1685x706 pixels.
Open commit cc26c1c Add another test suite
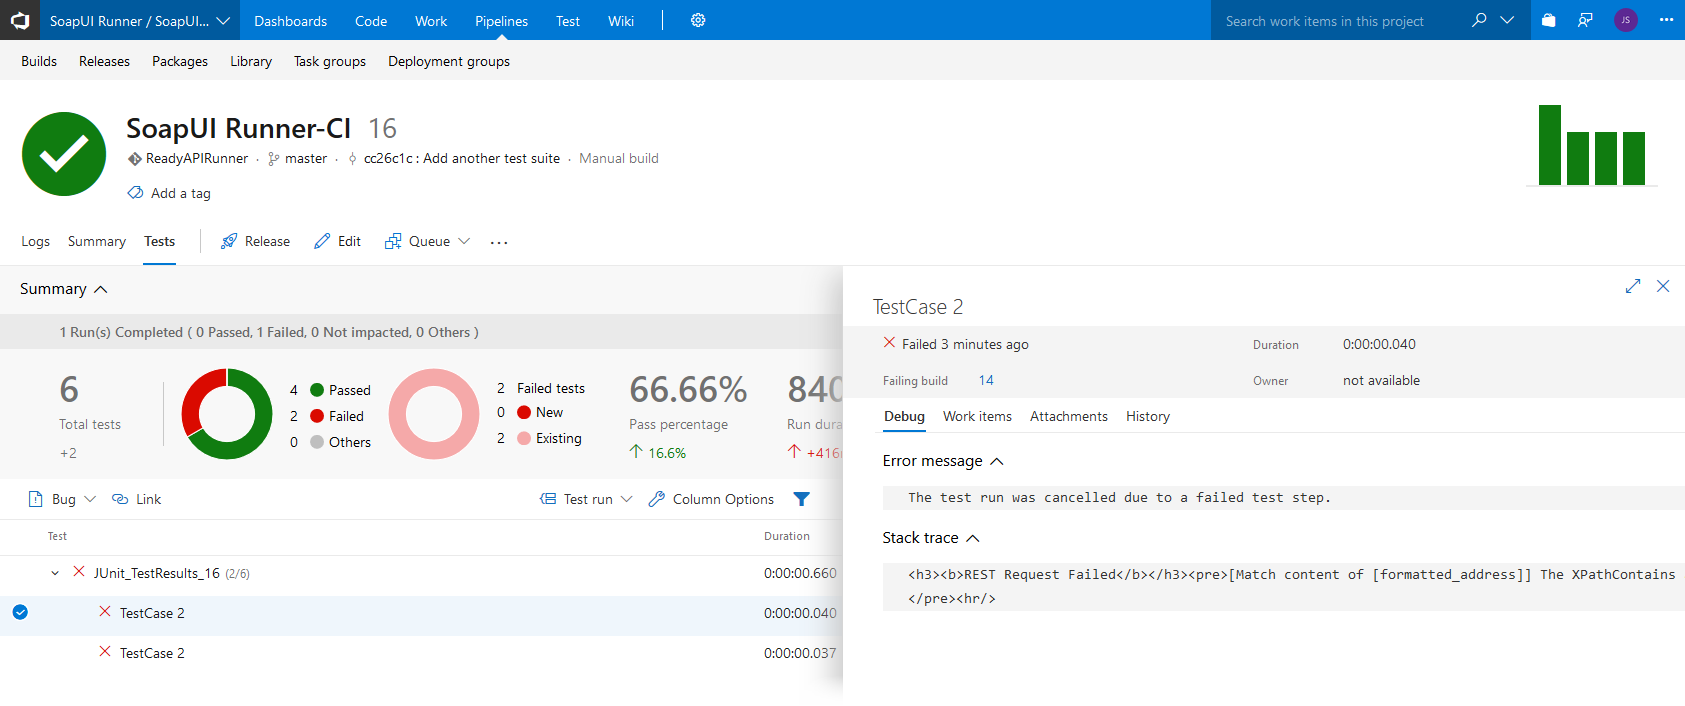click(462, 158)
